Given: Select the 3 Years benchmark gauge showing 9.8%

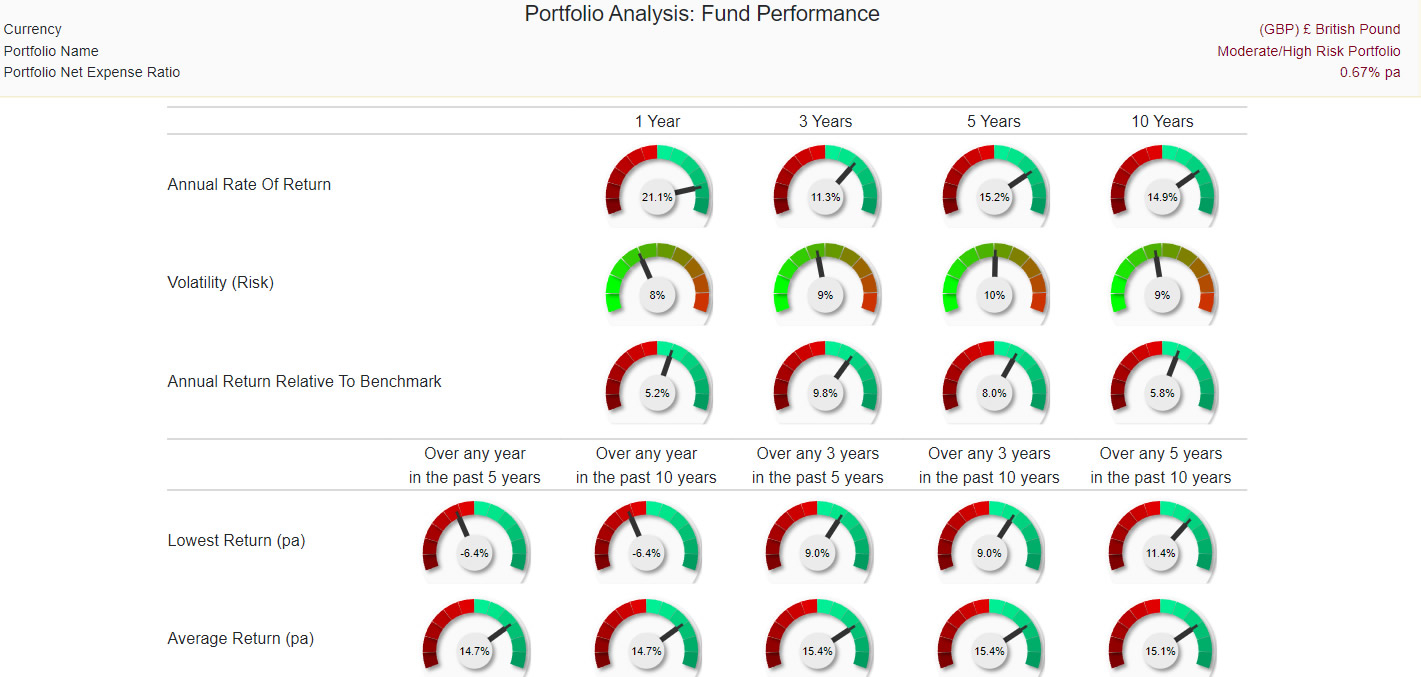Looking at the screenshot, I should coord(825,382).
